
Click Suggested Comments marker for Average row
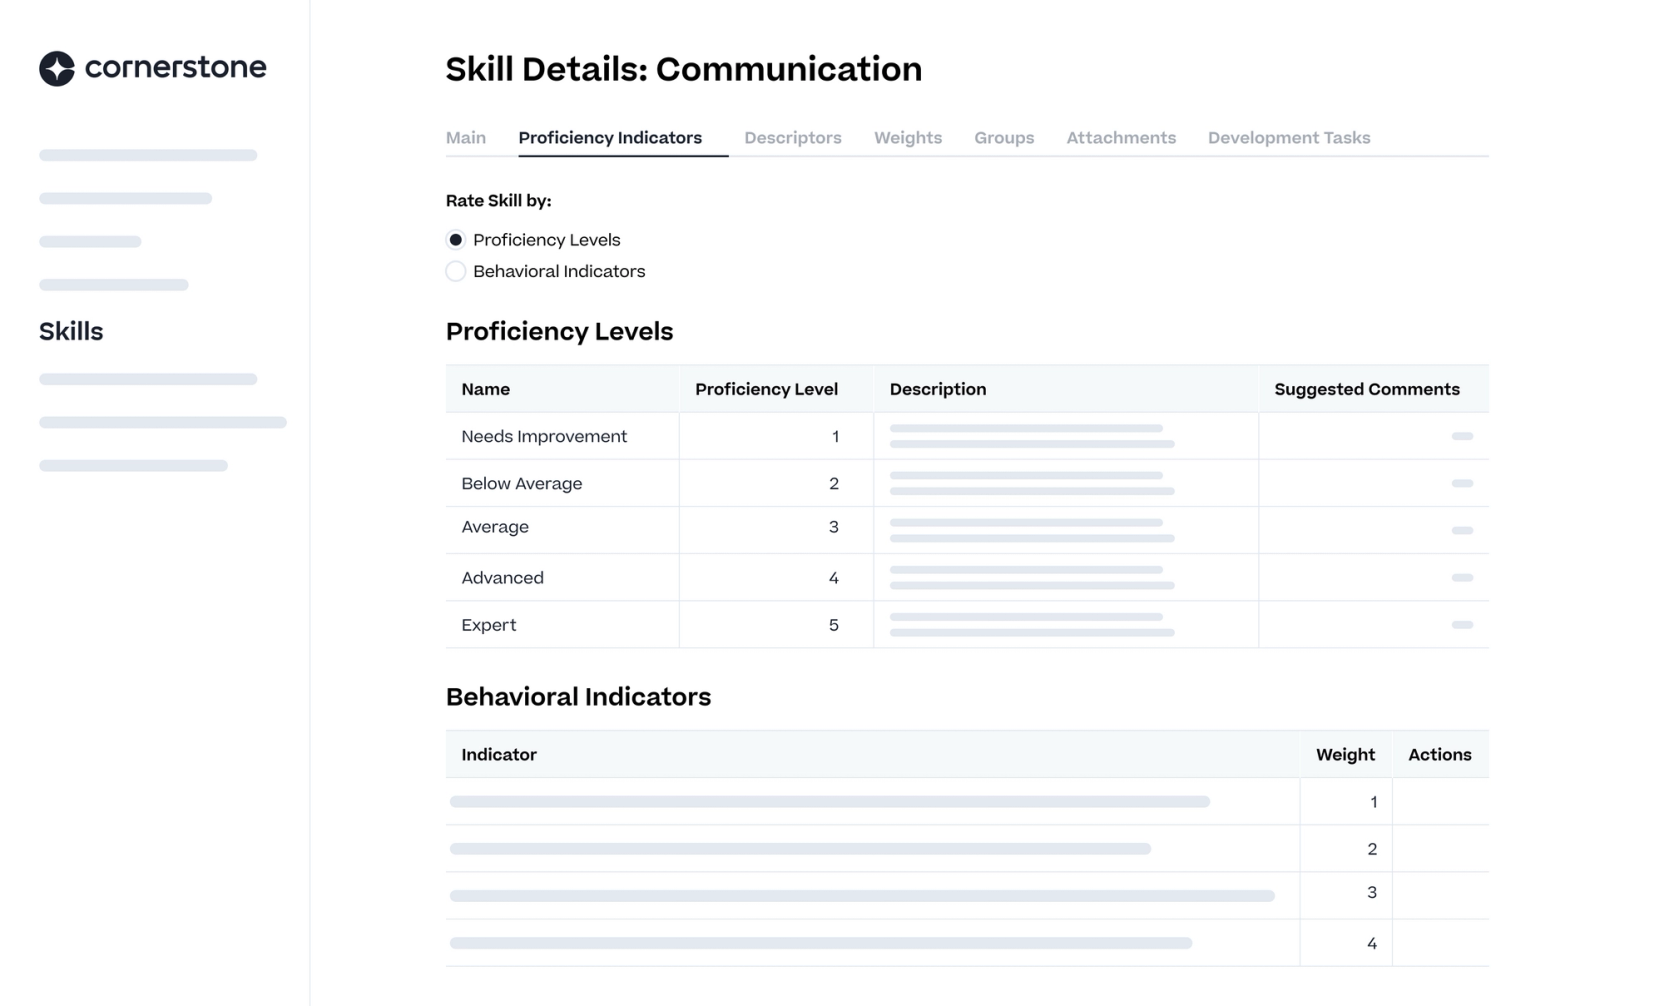tap(1461, 531)
